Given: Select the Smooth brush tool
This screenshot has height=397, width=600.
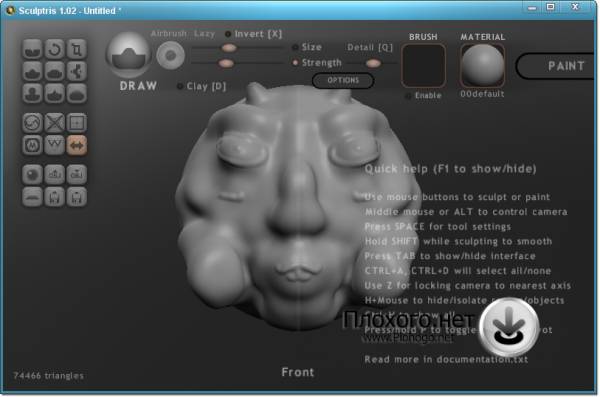Looking at the screenshot, I should [x=77, y=93].
